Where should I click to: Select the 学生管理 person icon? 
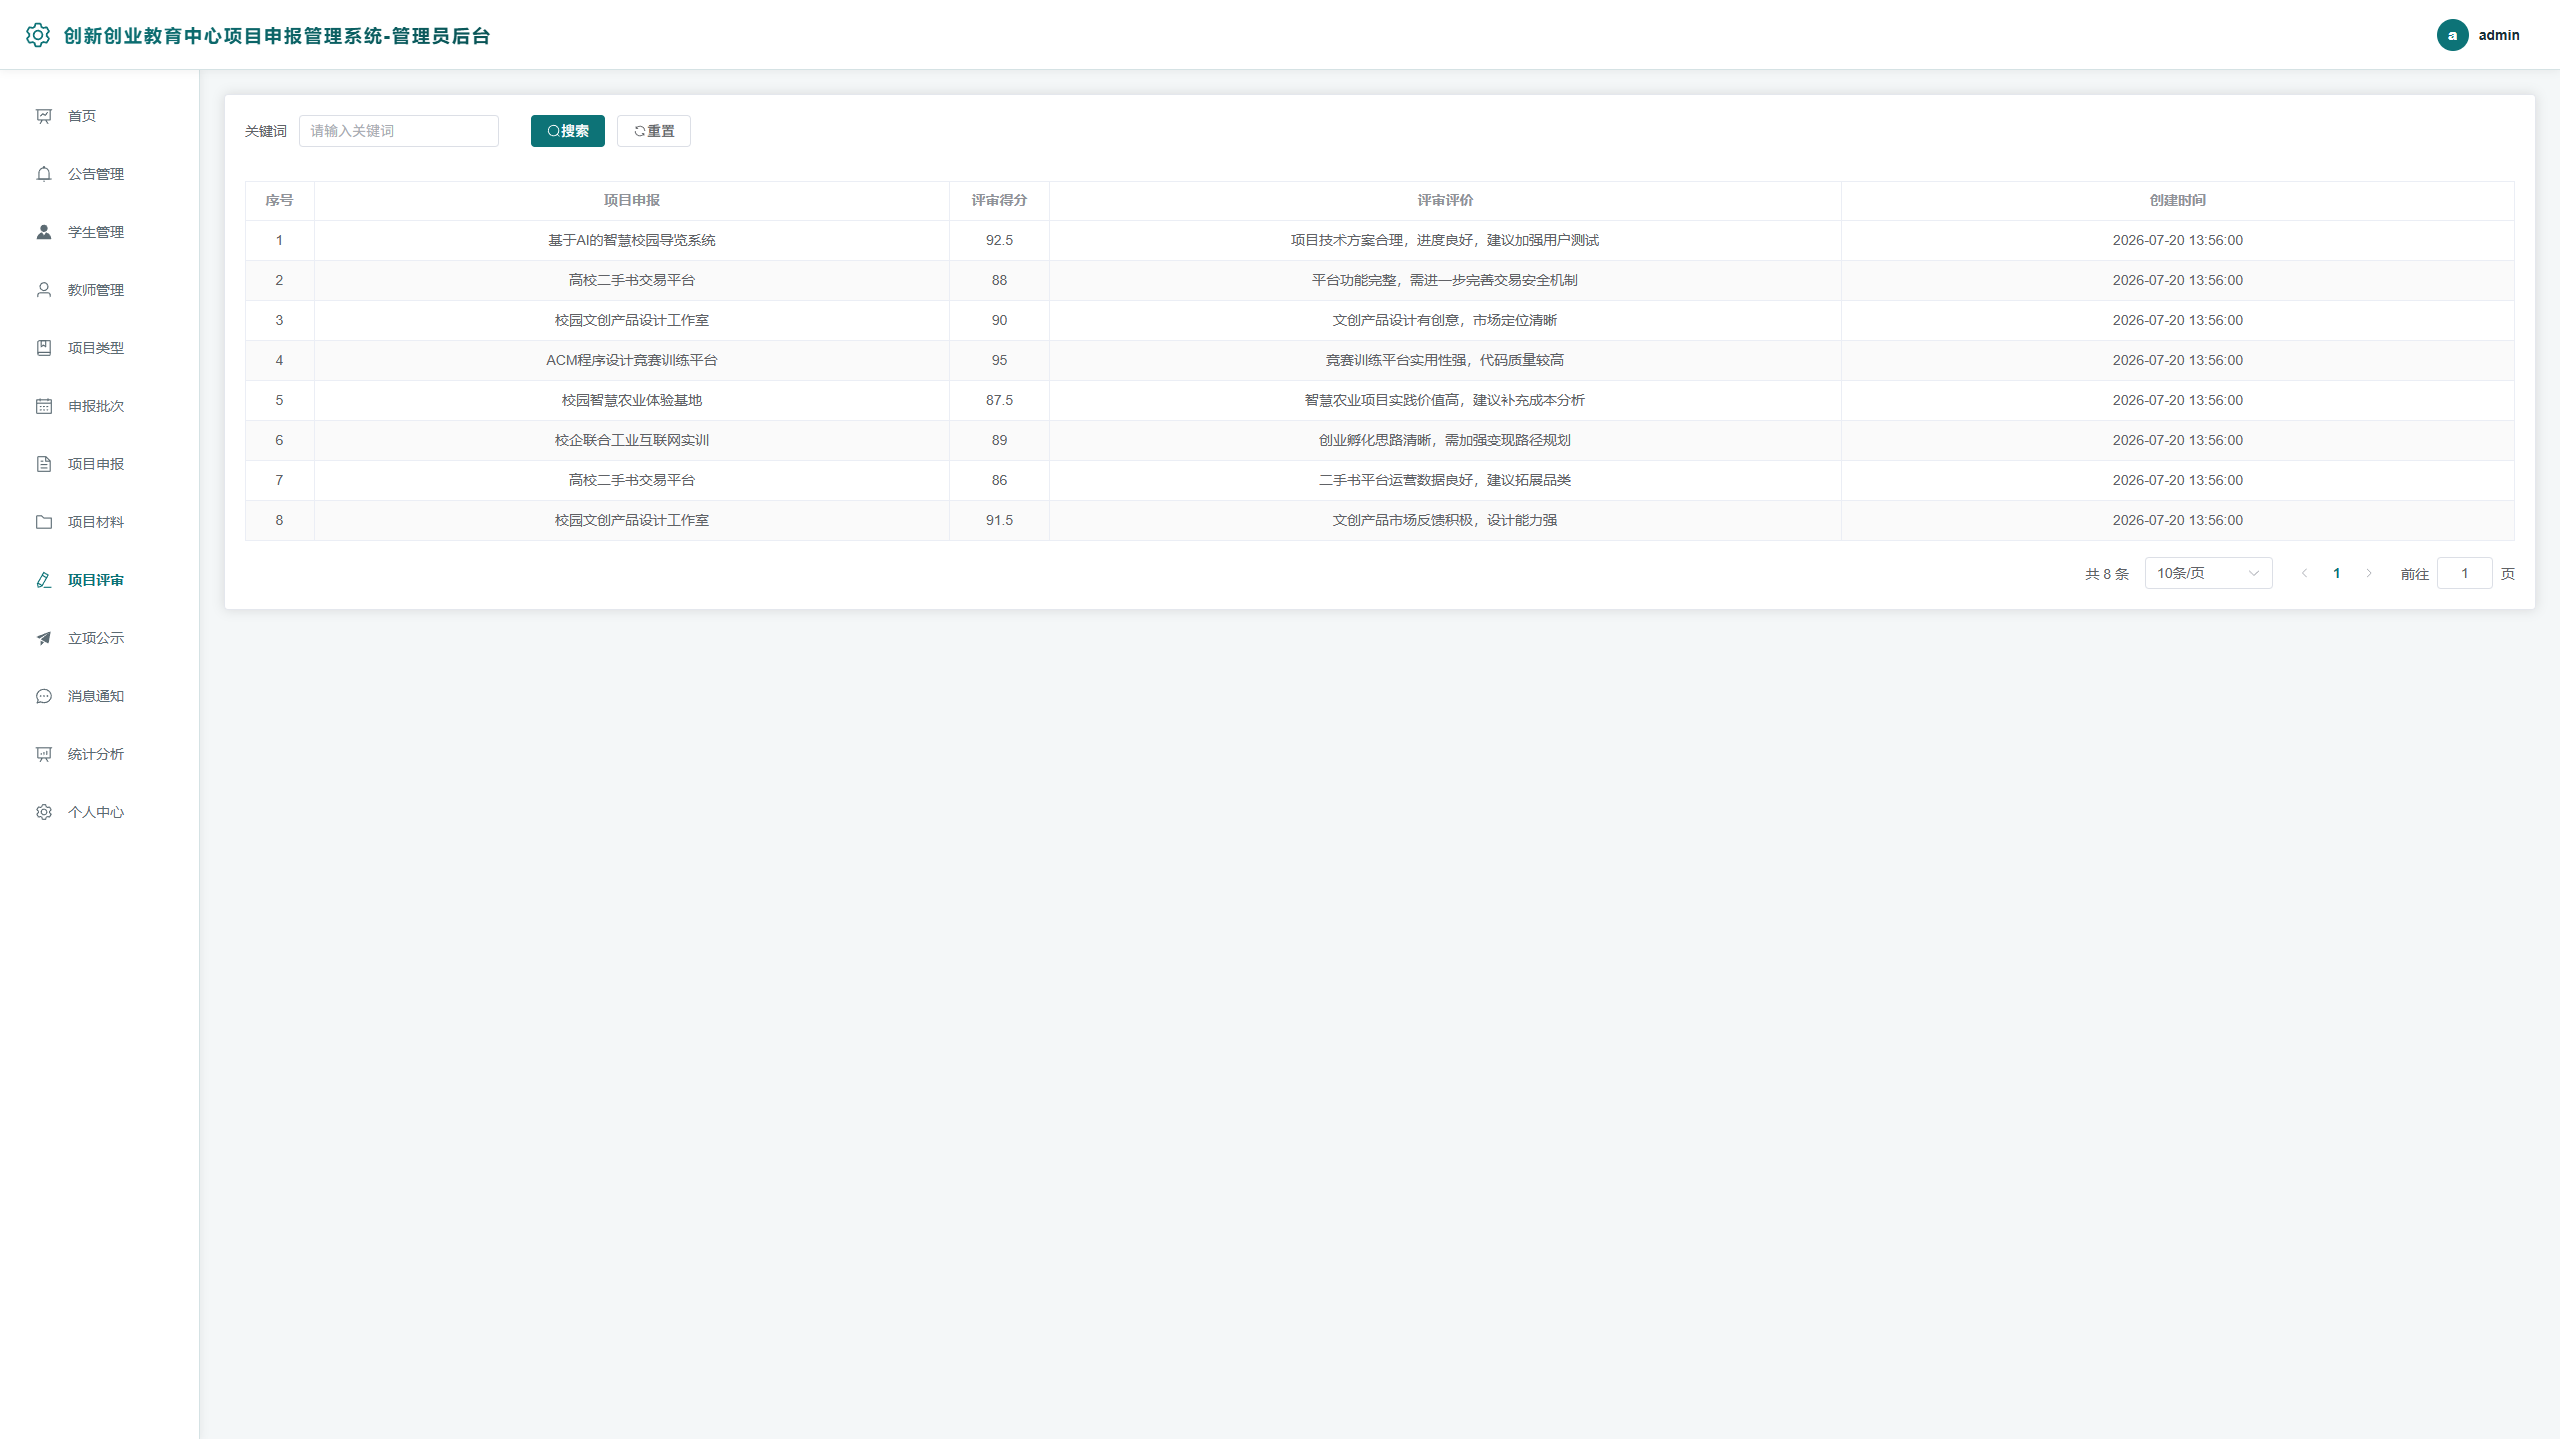pyautogui.click(x=44, y=232)
